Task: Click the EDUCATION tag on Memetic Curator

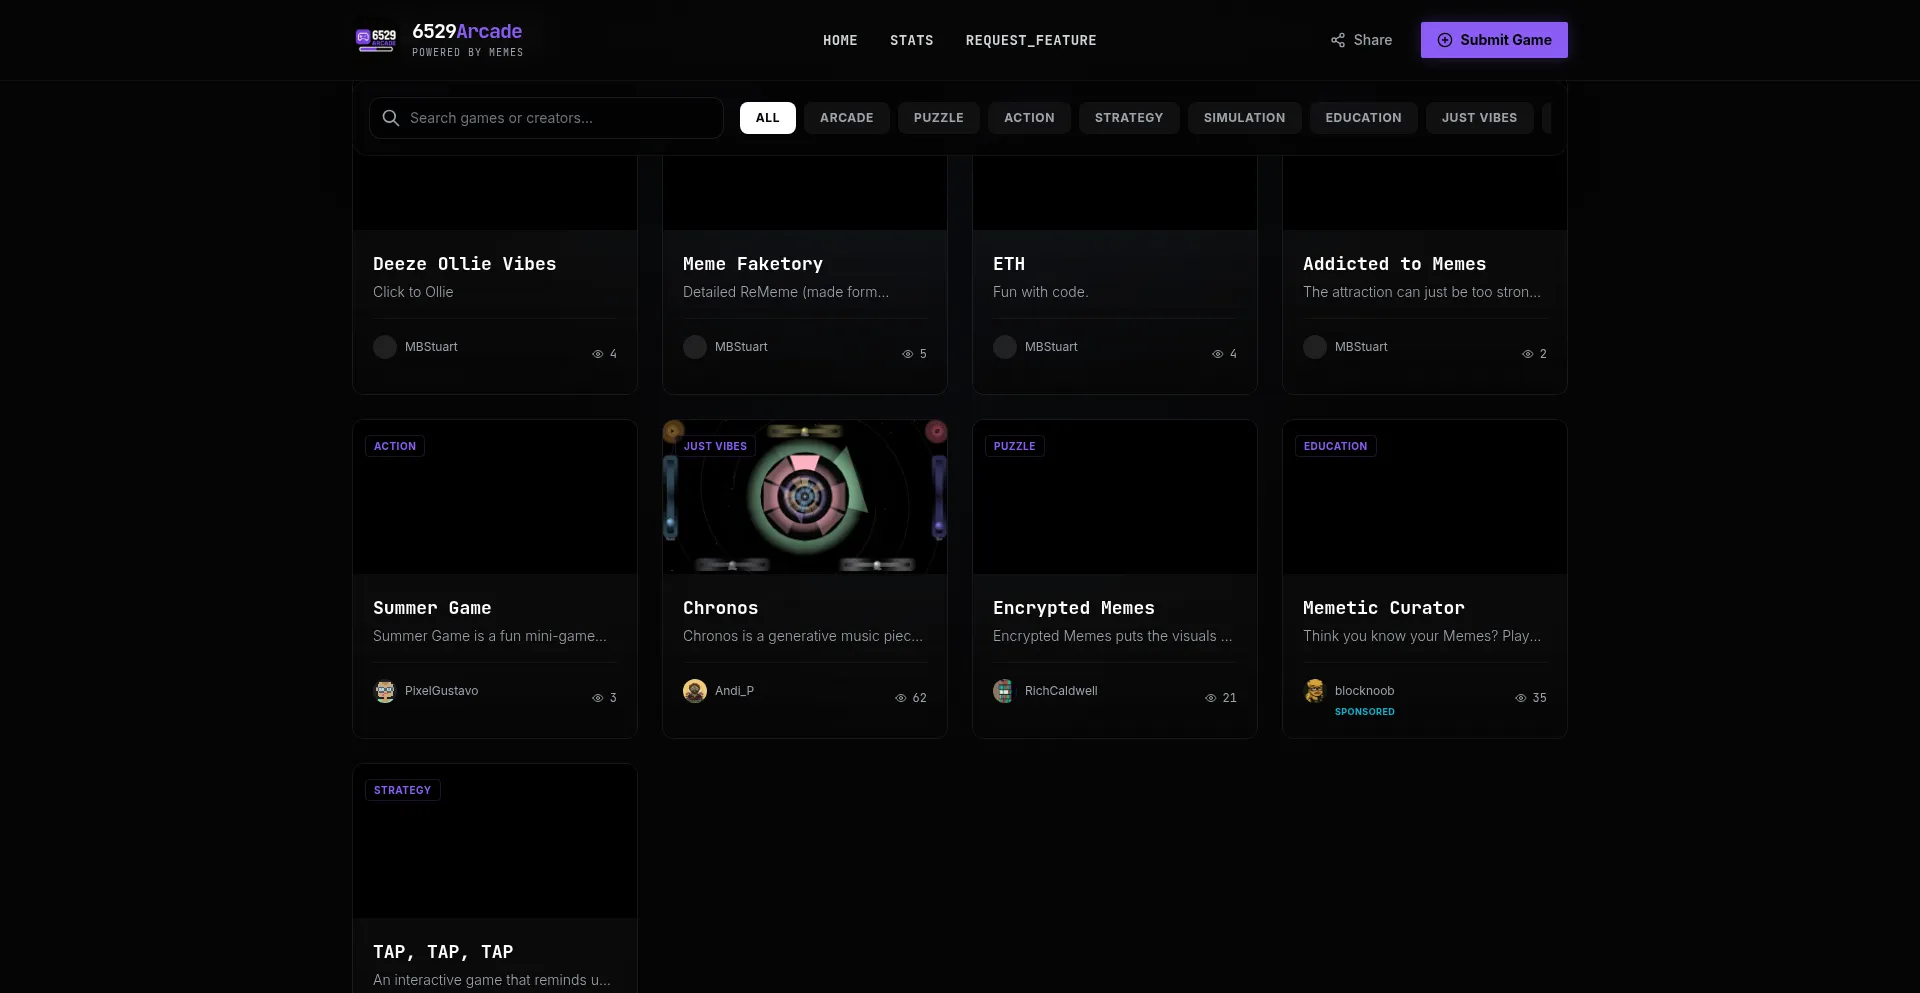Action: coord(1335,446)
